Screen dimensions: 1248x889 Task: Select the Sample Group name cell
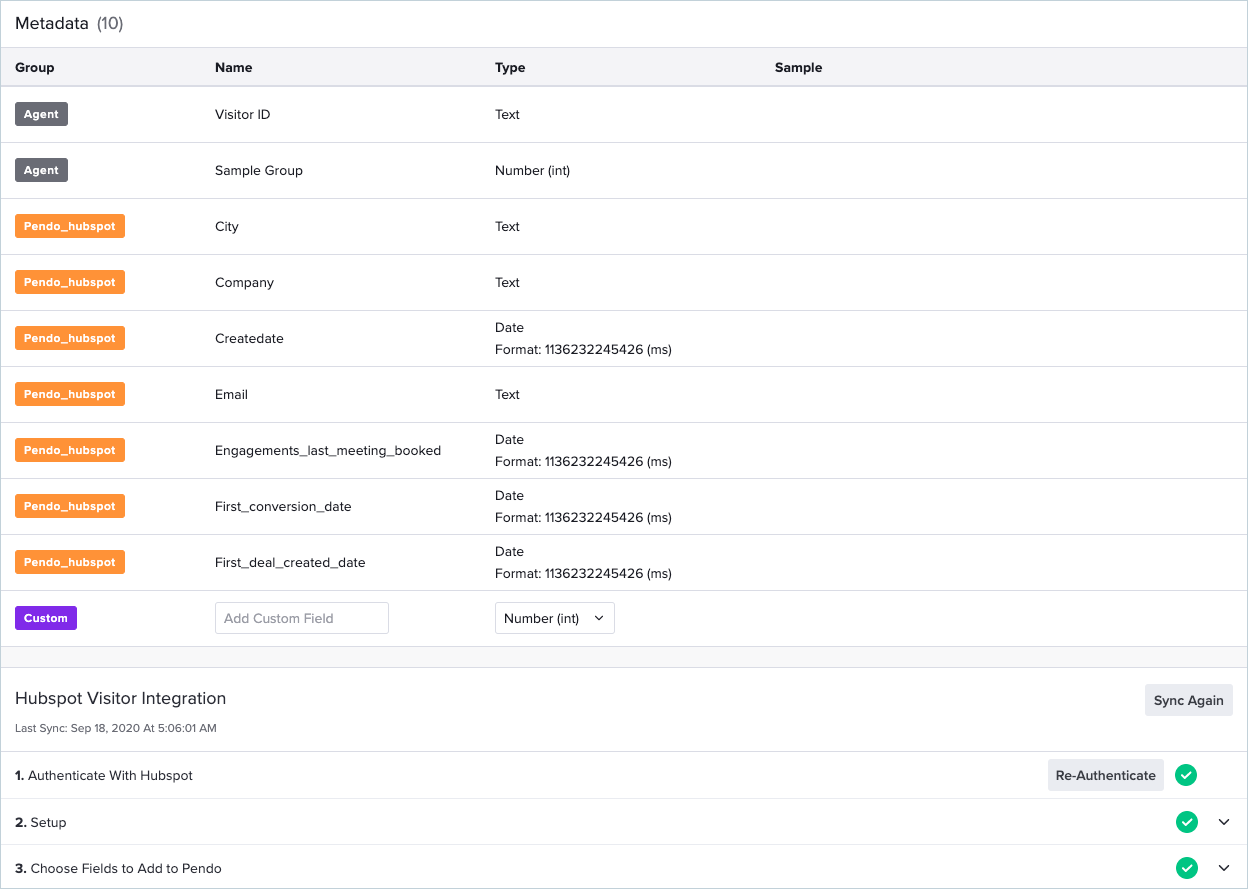[x=259, y=170]
